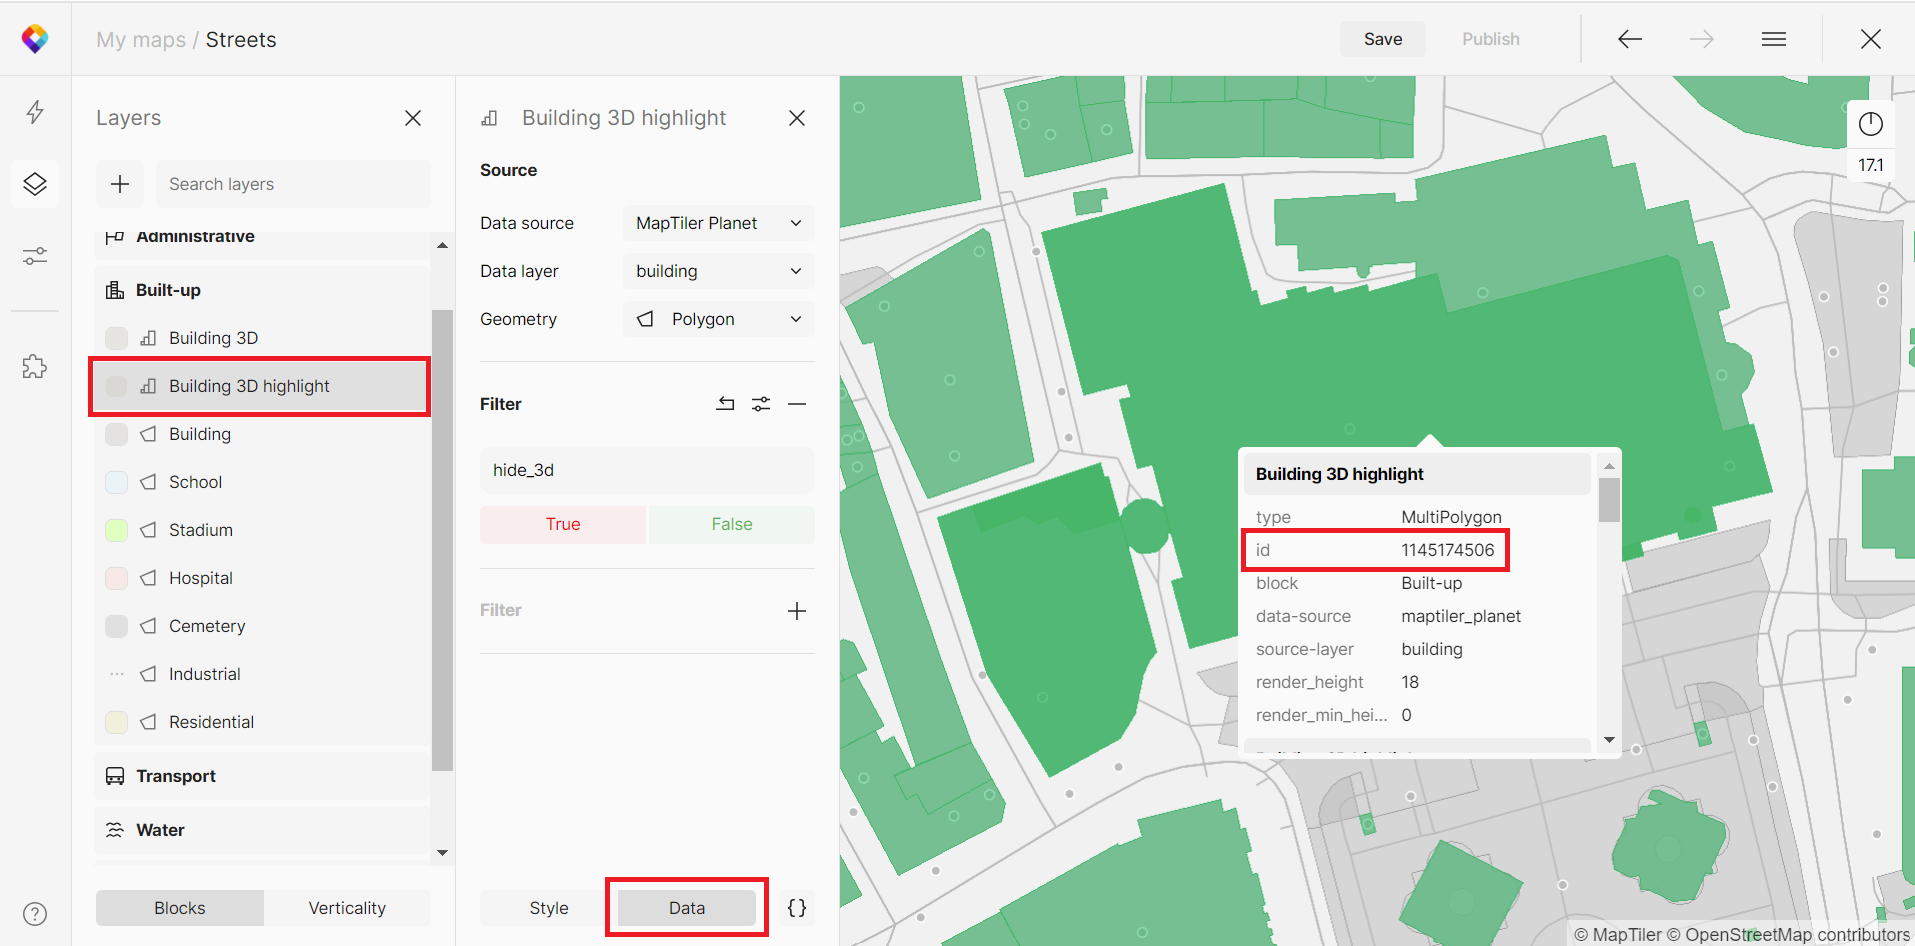Set hide_3d filter to True
Image resolution: width=1915 pixels, height=946 pixels.
[x=563, y=524]
